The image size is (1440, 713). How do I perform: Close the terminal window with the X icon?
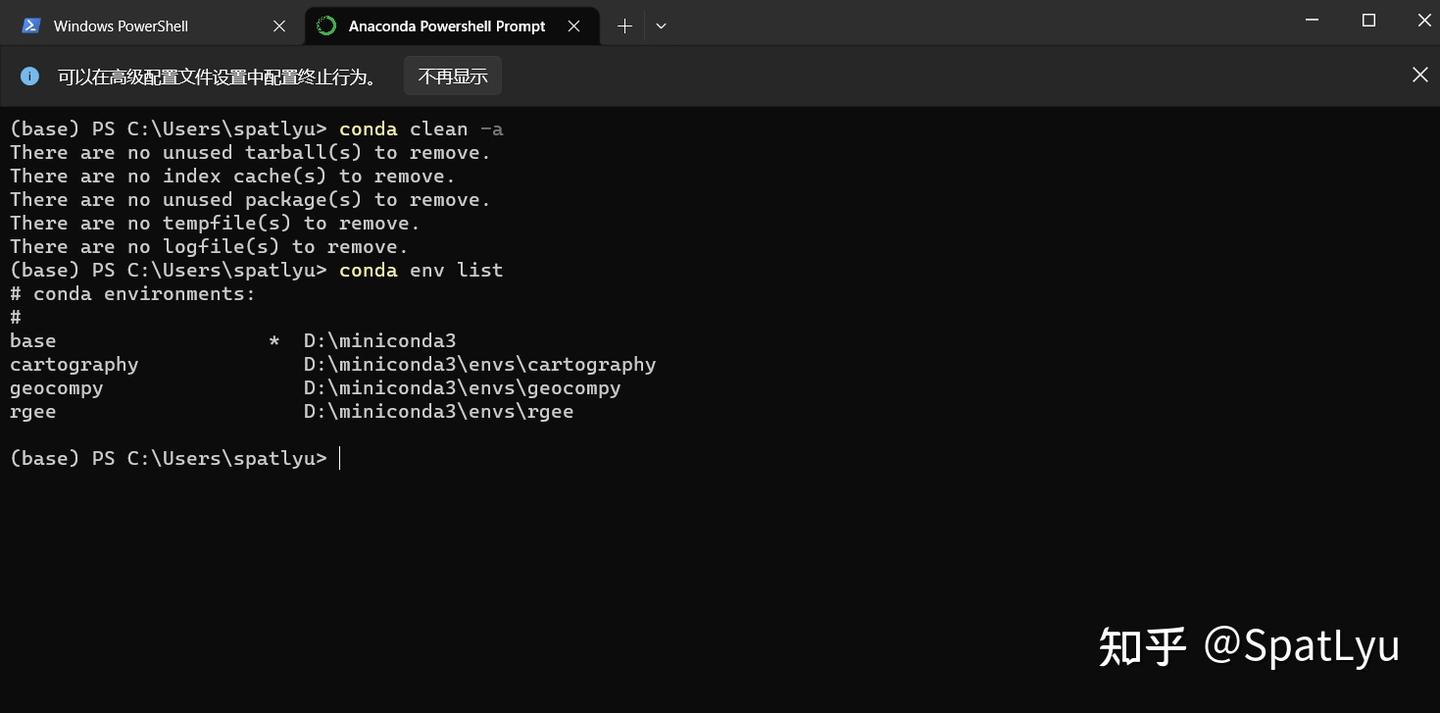[x=1423, y=18]
